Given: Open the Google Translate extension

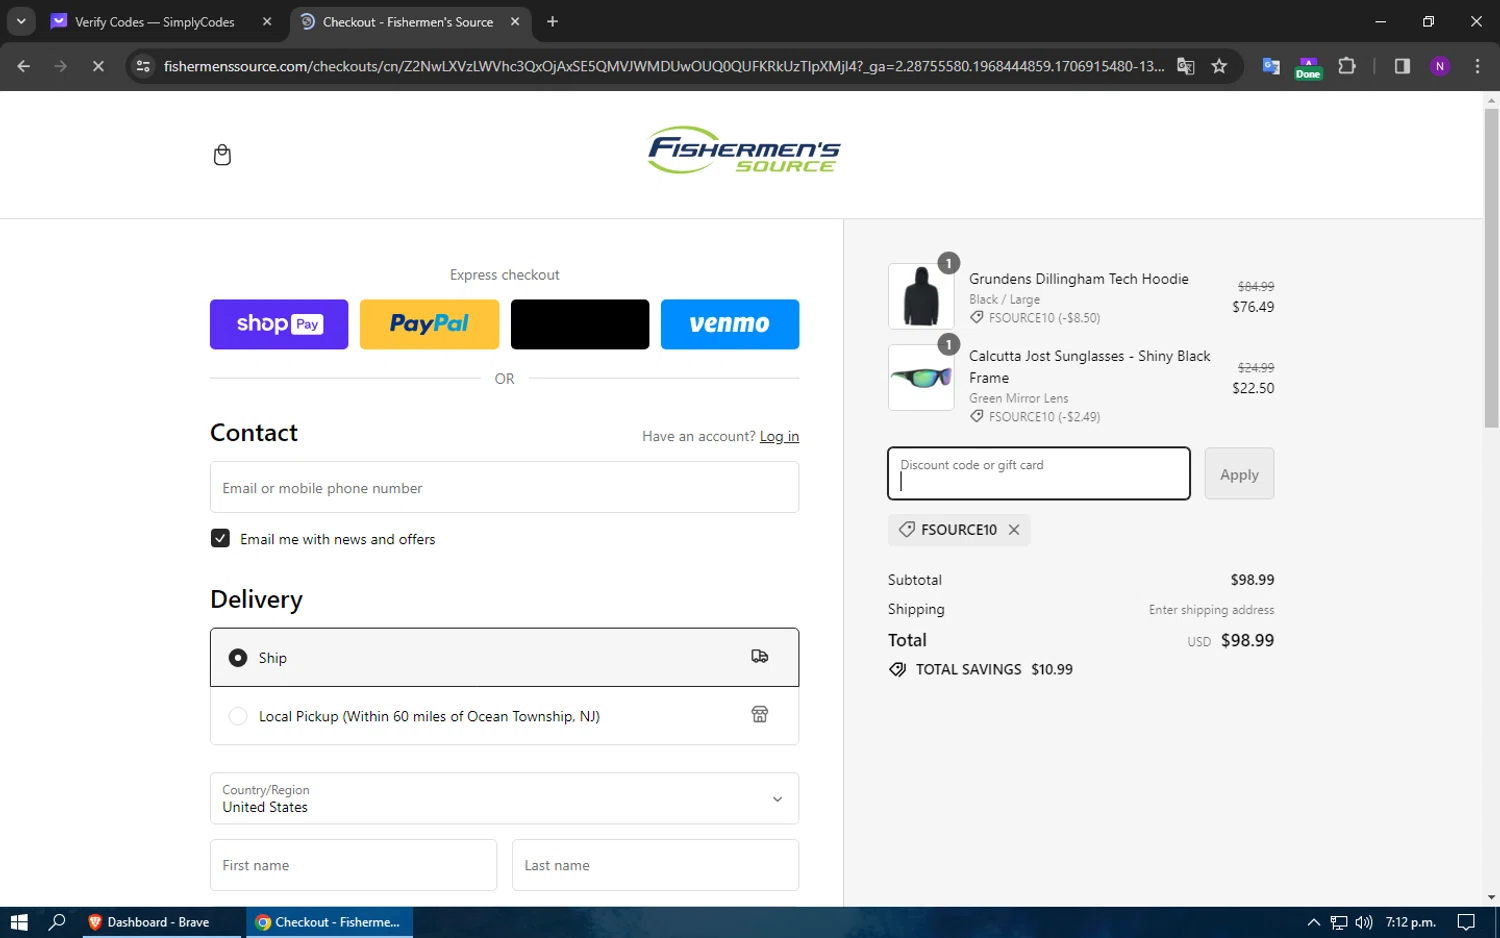Looking at the screenshot, I should pyautogui.click(x=1271, y=66).
